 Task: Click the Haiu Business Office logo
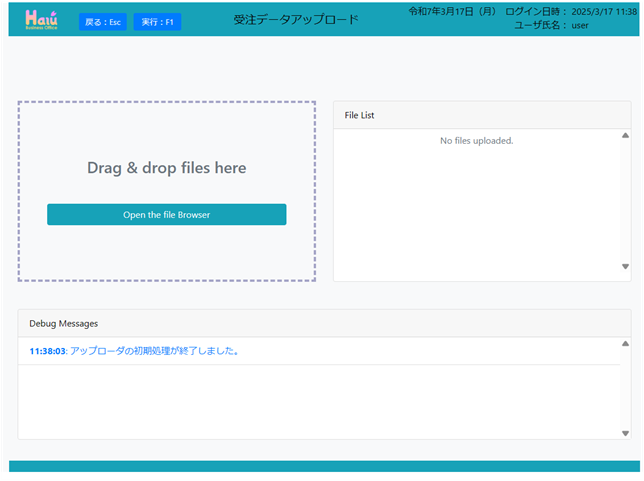click(x=41, y=20)
